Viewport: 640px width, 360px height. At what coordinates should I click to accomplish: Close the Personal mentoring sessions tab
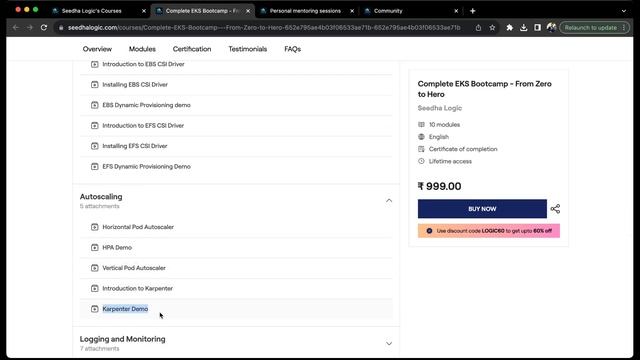click(x=352, y=11)
